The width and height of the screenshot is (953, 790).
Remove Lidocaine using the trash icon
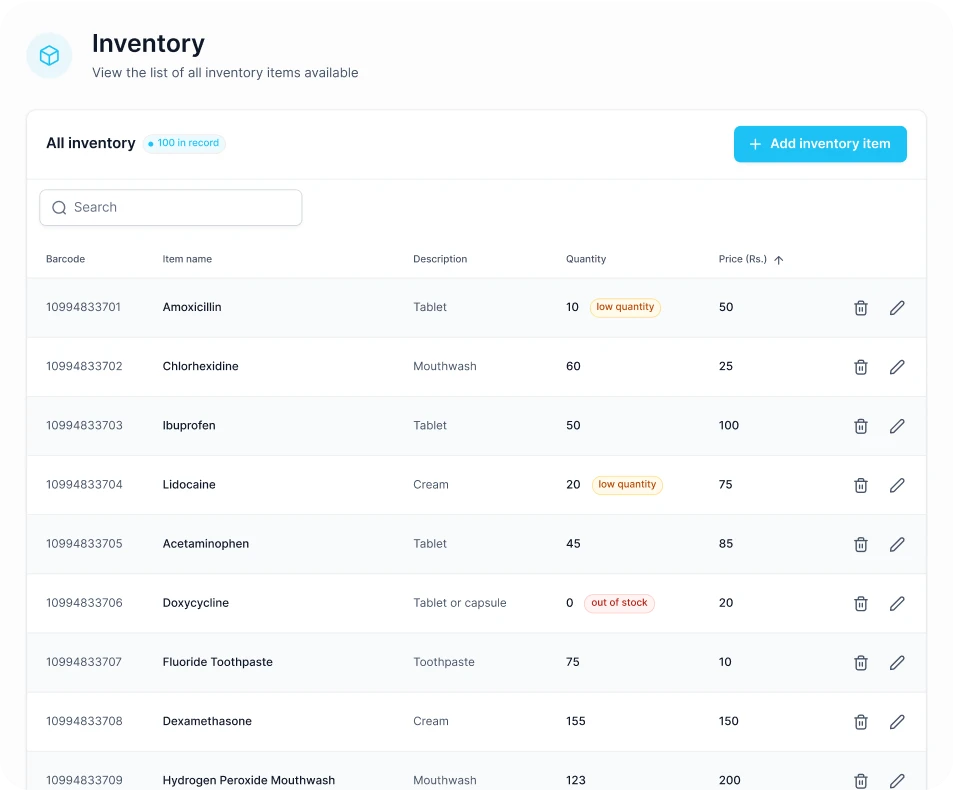point(860,485)
